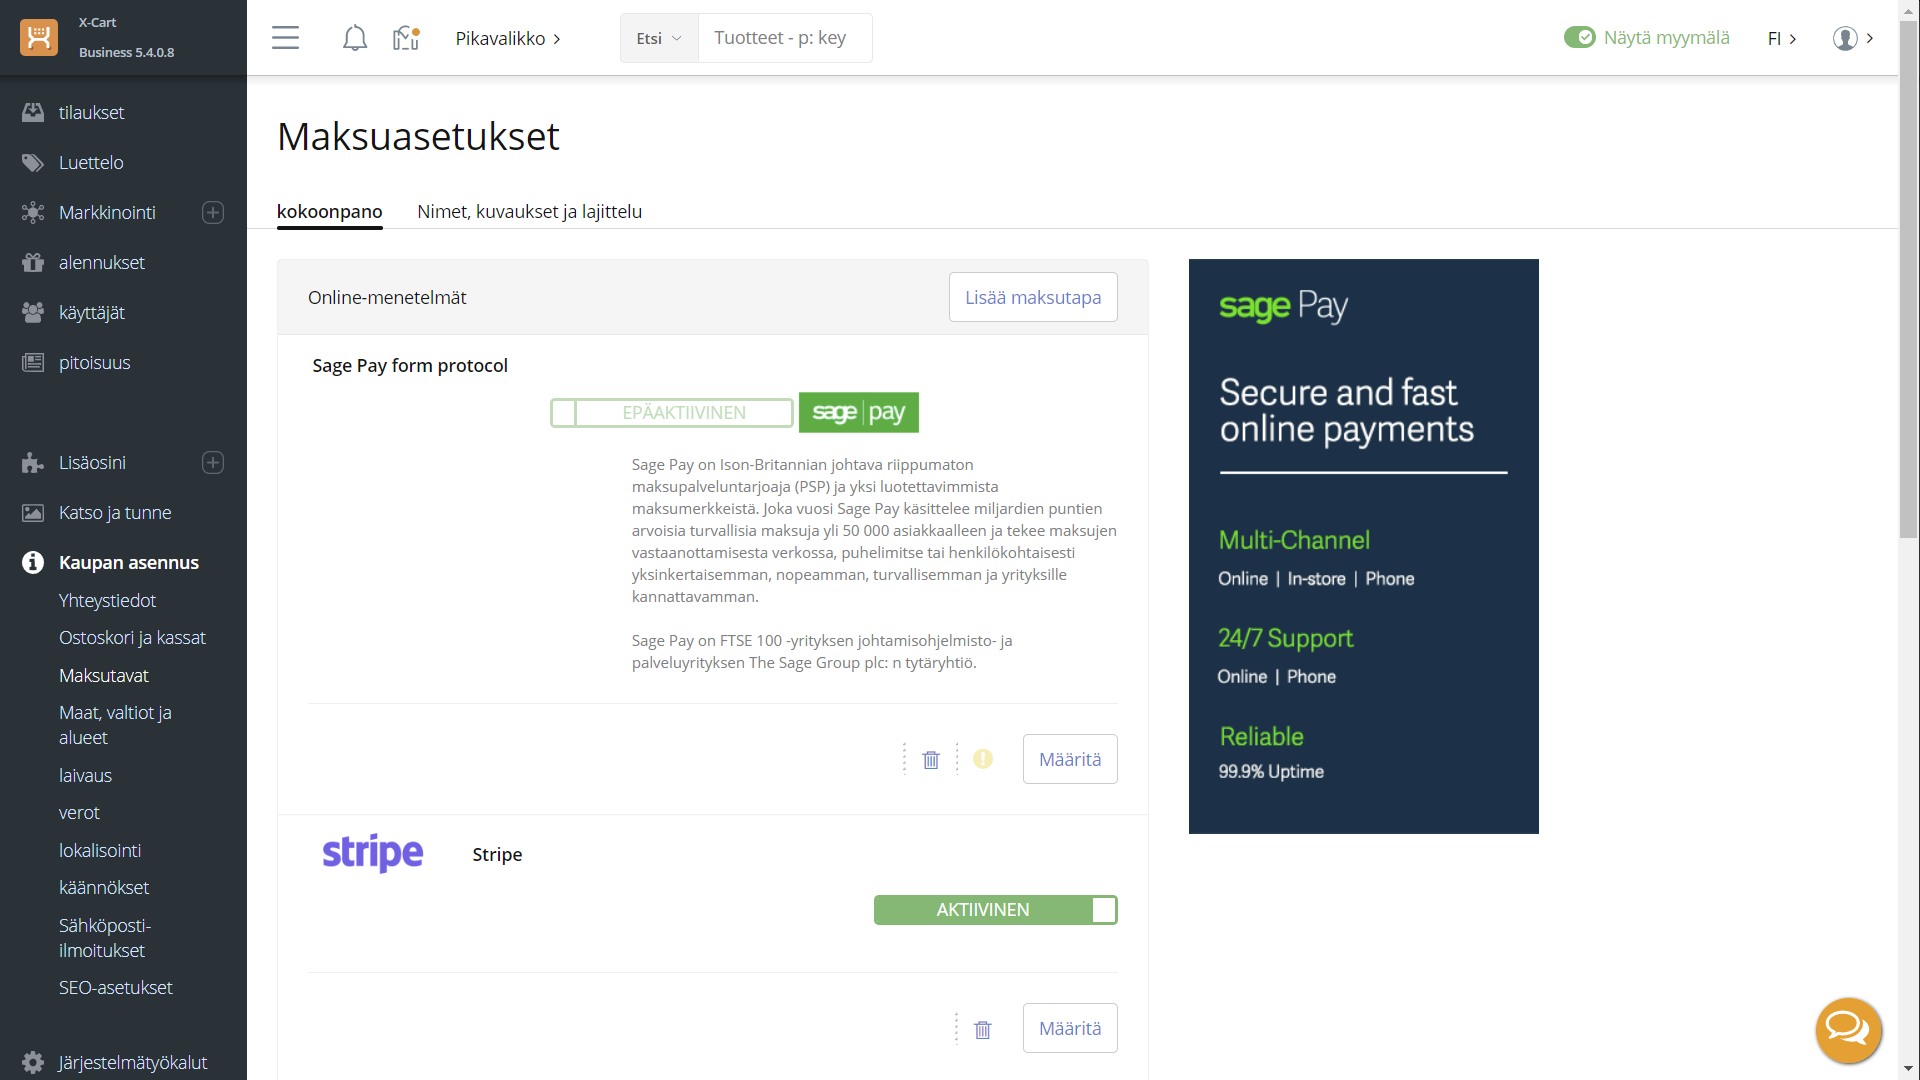
Task: Switch to Nimet, kuvaukset ja lajittelu tab
Action: (529, 211)
